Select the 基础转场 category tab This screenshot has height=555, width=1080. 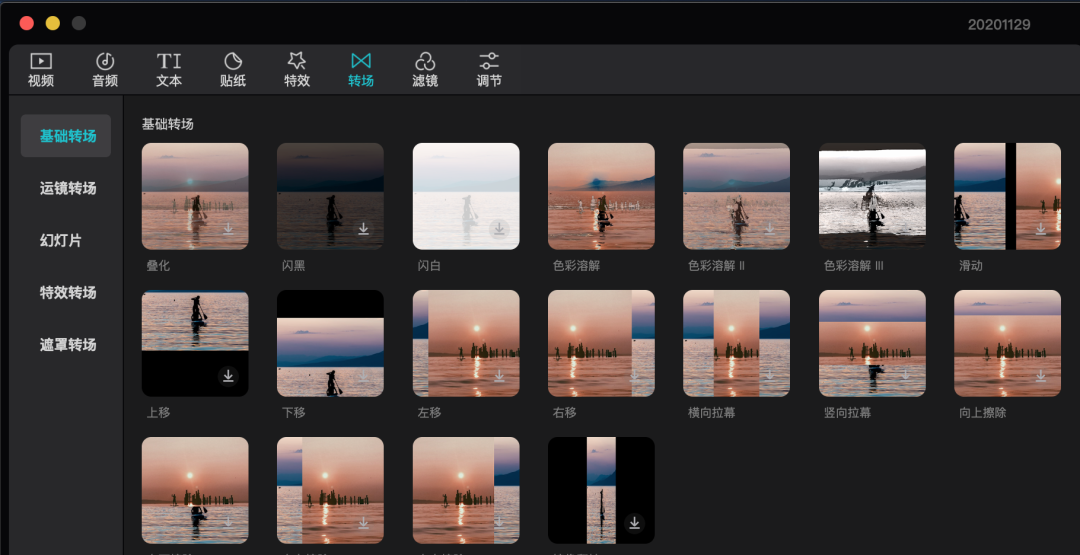[67, 136]
